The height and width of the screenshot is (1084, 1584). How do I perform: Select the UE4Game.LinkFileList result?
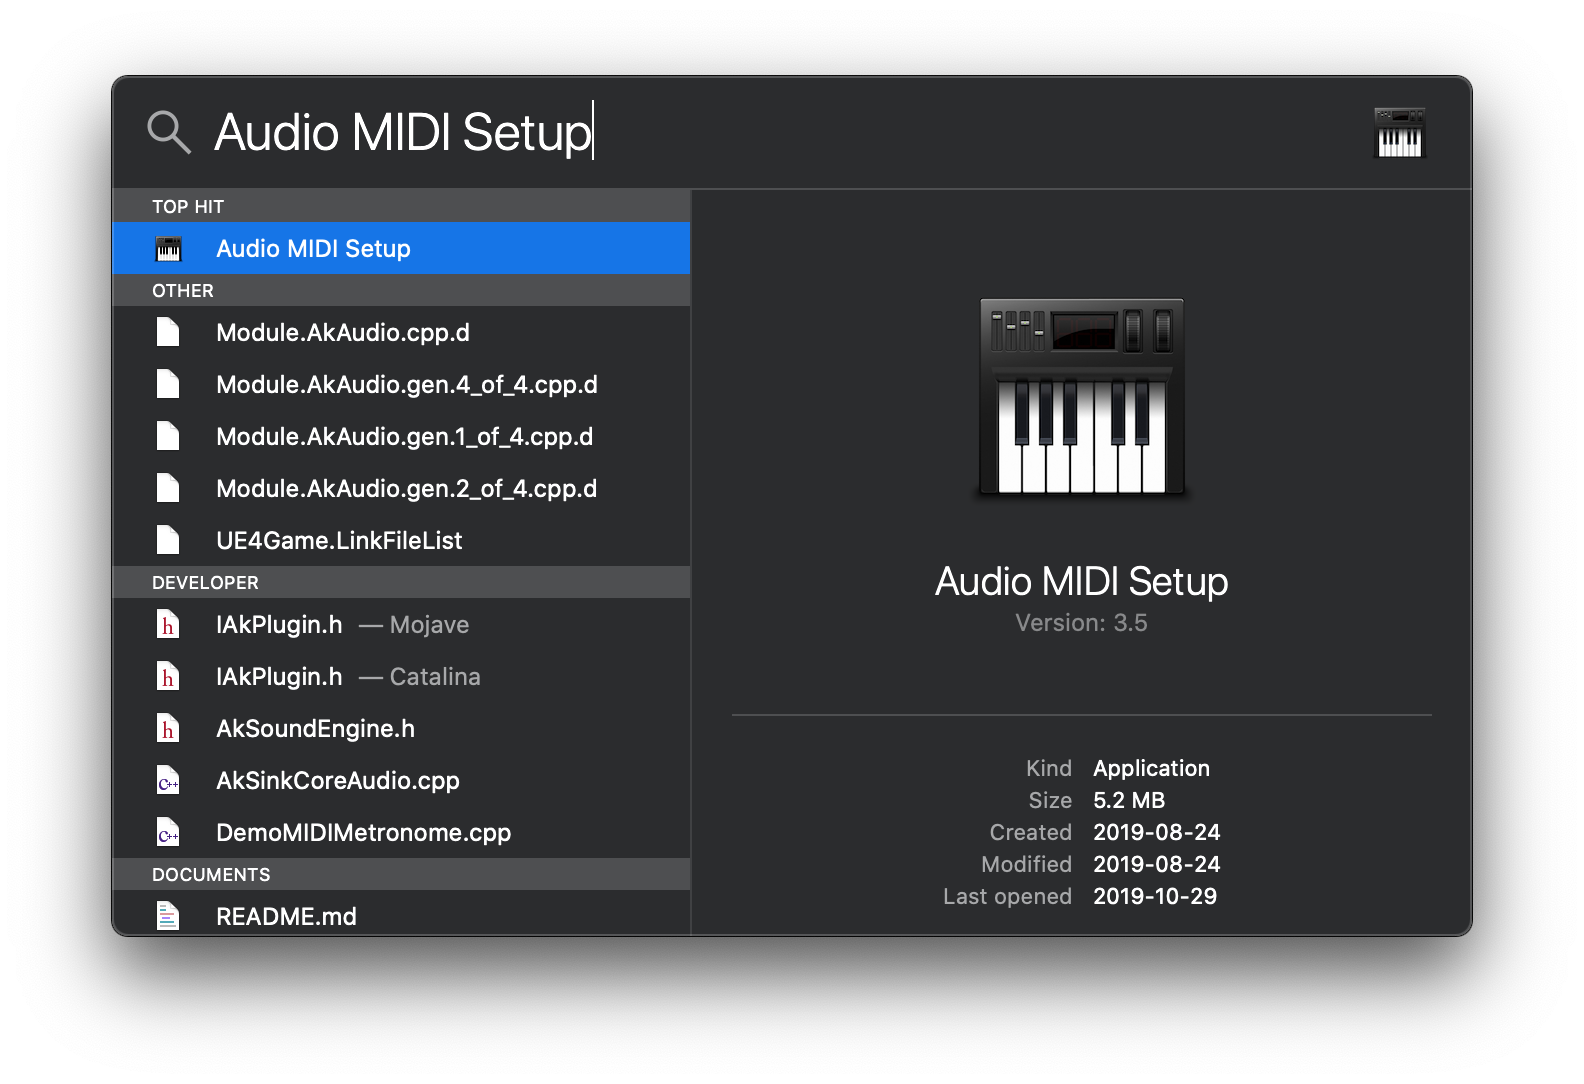401,540
